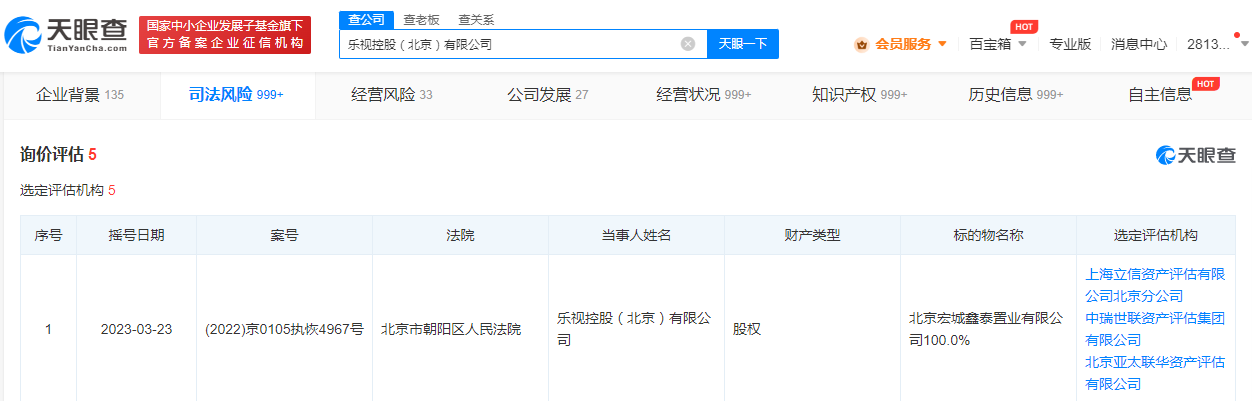The image size is (1252, 401).
Task: Expand the 百宝箱 dropdown arrow
Action: click(x=1022, y=44)
